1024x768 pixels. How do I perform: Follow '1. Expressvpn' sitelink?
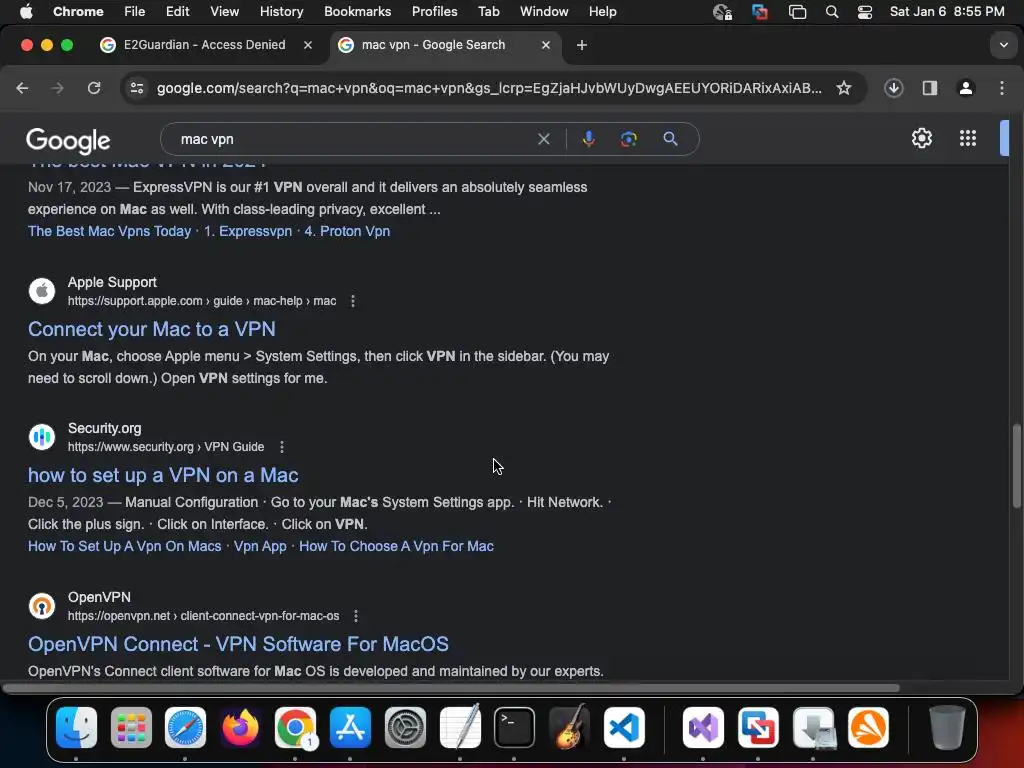[248, 231]
